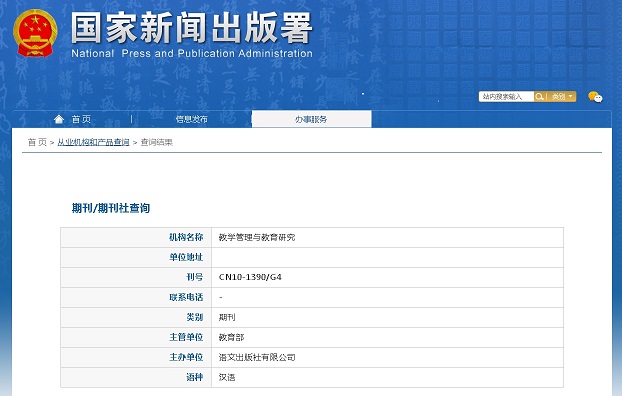622x396 pixels.
Task: Focus the 站内搜索输入 search field
Action: (x=506, y=96)
